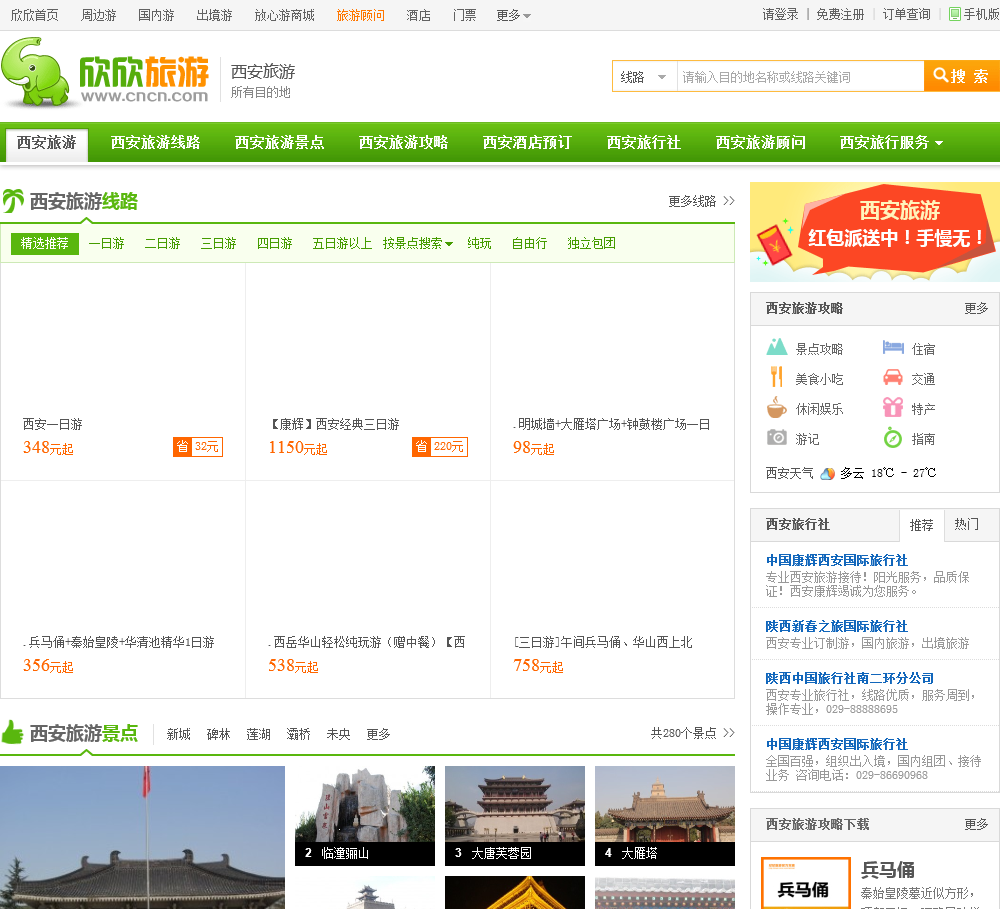The height and width of the screenshot is (909, 1000).
Task: Open the 兵马俑+秦始皇陵+华清池精华1日游 route
Action: [x=120, y=642]
